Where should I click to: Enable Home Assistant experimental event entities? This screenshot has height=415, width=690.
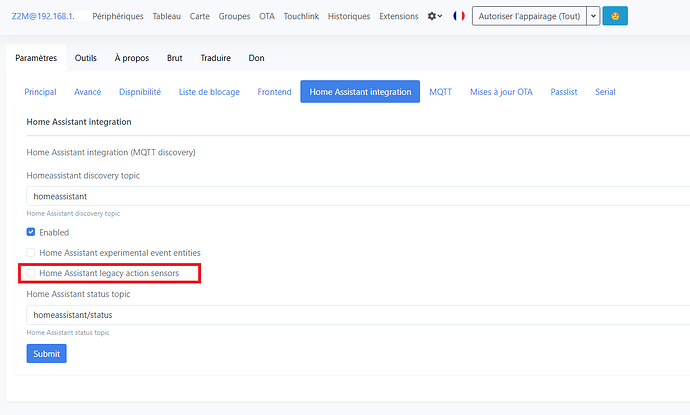[31, 253]
